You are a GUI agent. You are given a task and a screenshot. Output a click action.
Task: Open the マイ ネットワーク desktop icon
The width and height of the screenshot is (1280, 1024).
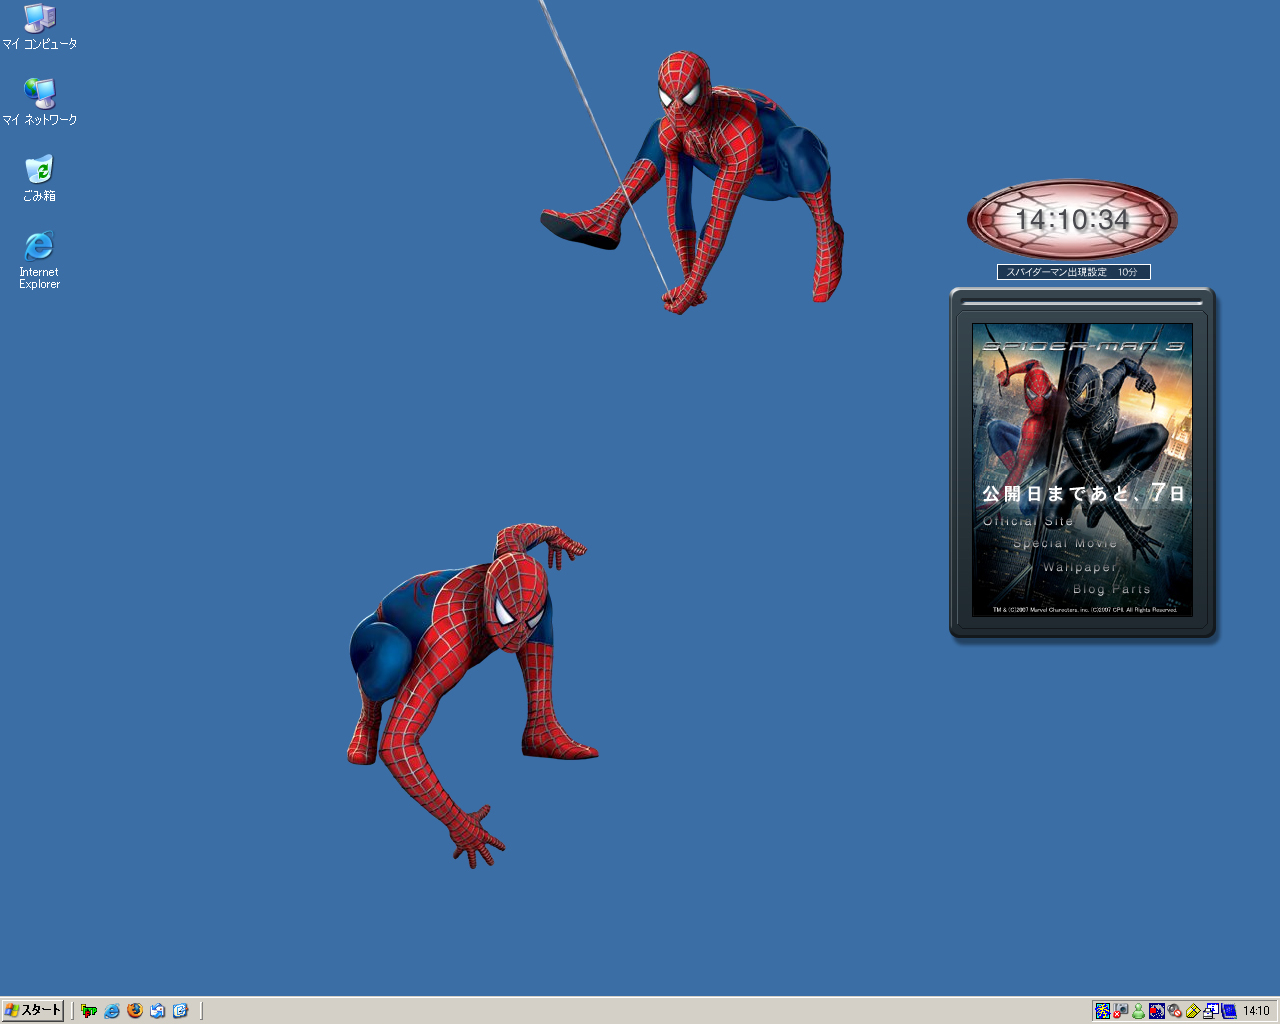(39, 103)
